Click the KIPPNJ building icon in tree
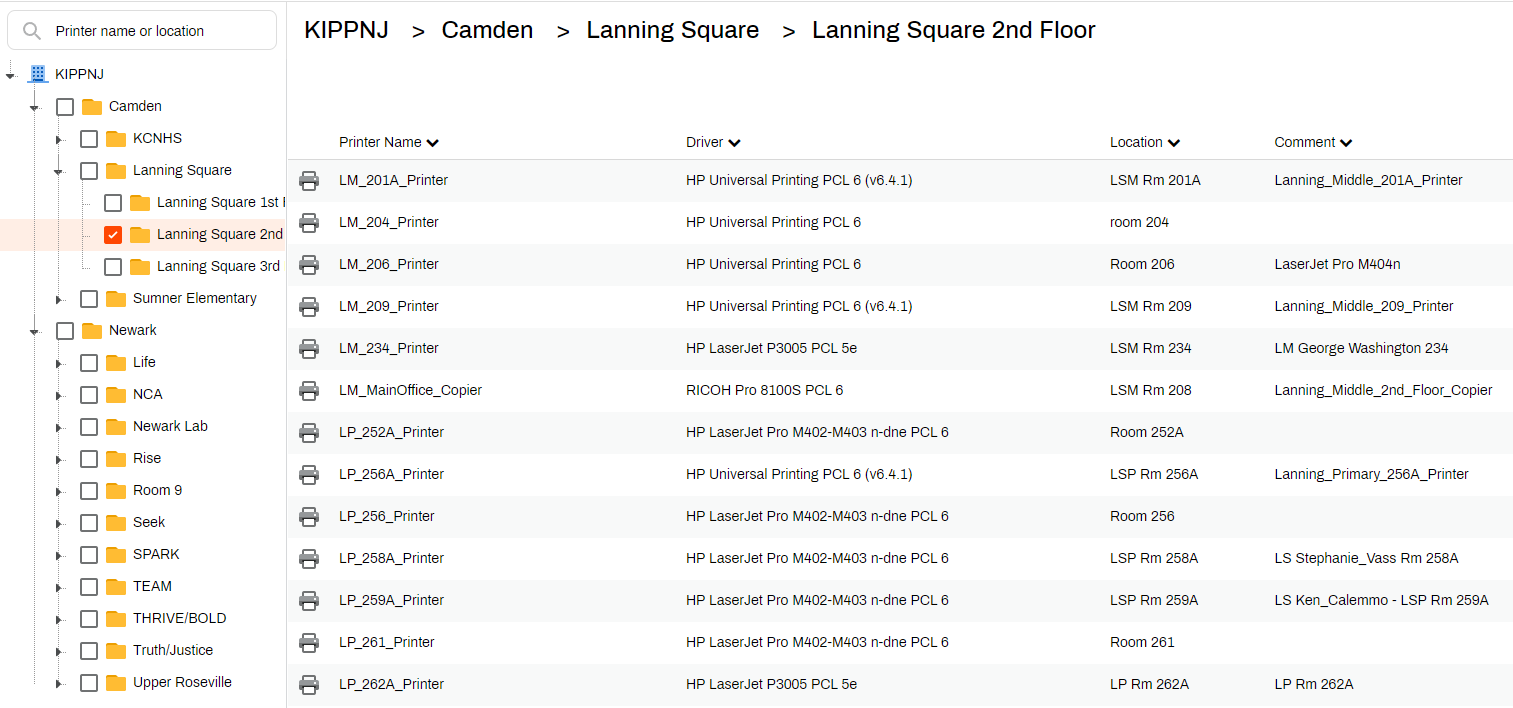Viewport: 1513px width, 708px height. click(38, 74)
